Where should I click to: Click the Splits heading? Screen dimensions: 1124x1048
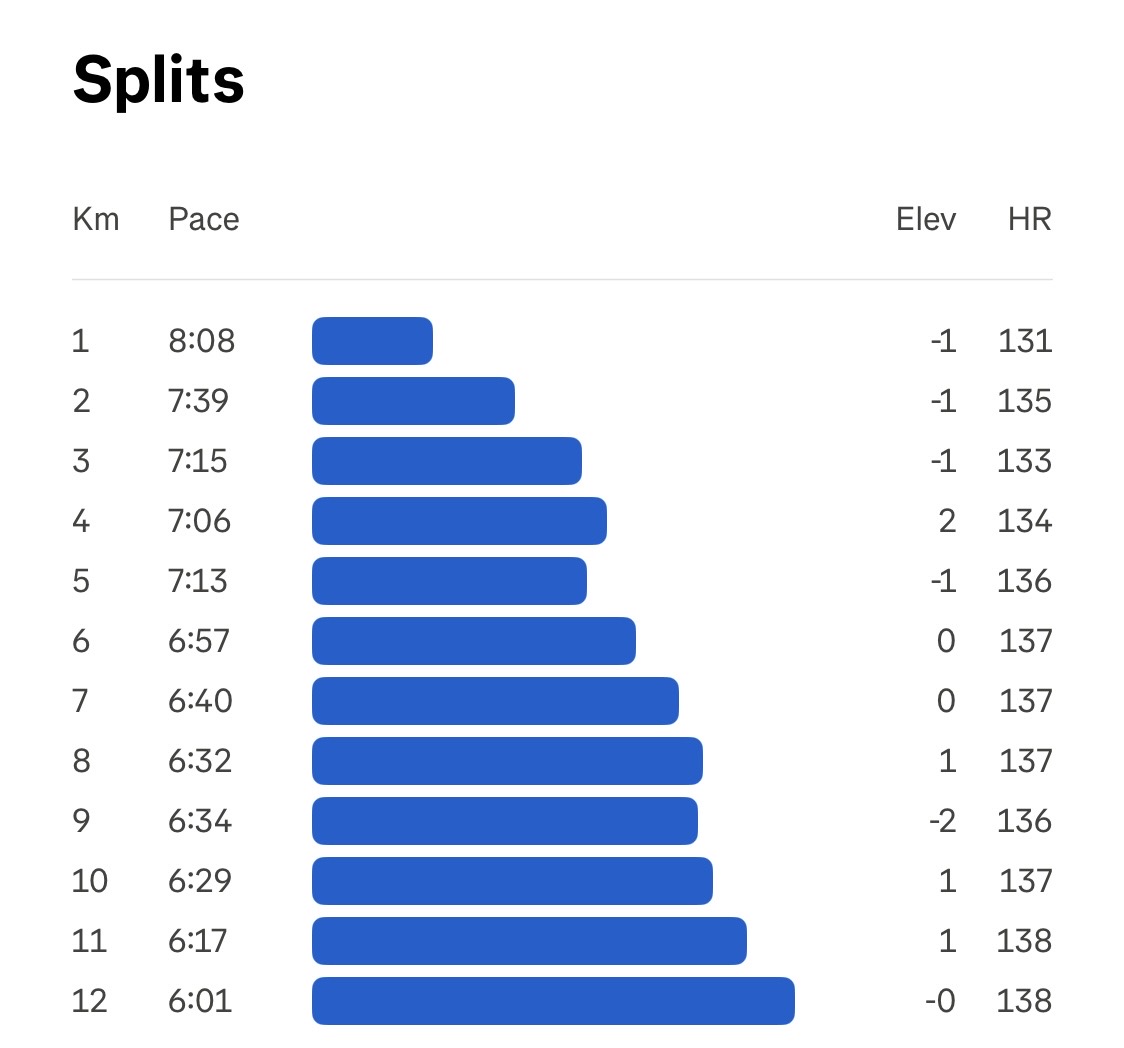pos(158,80)
